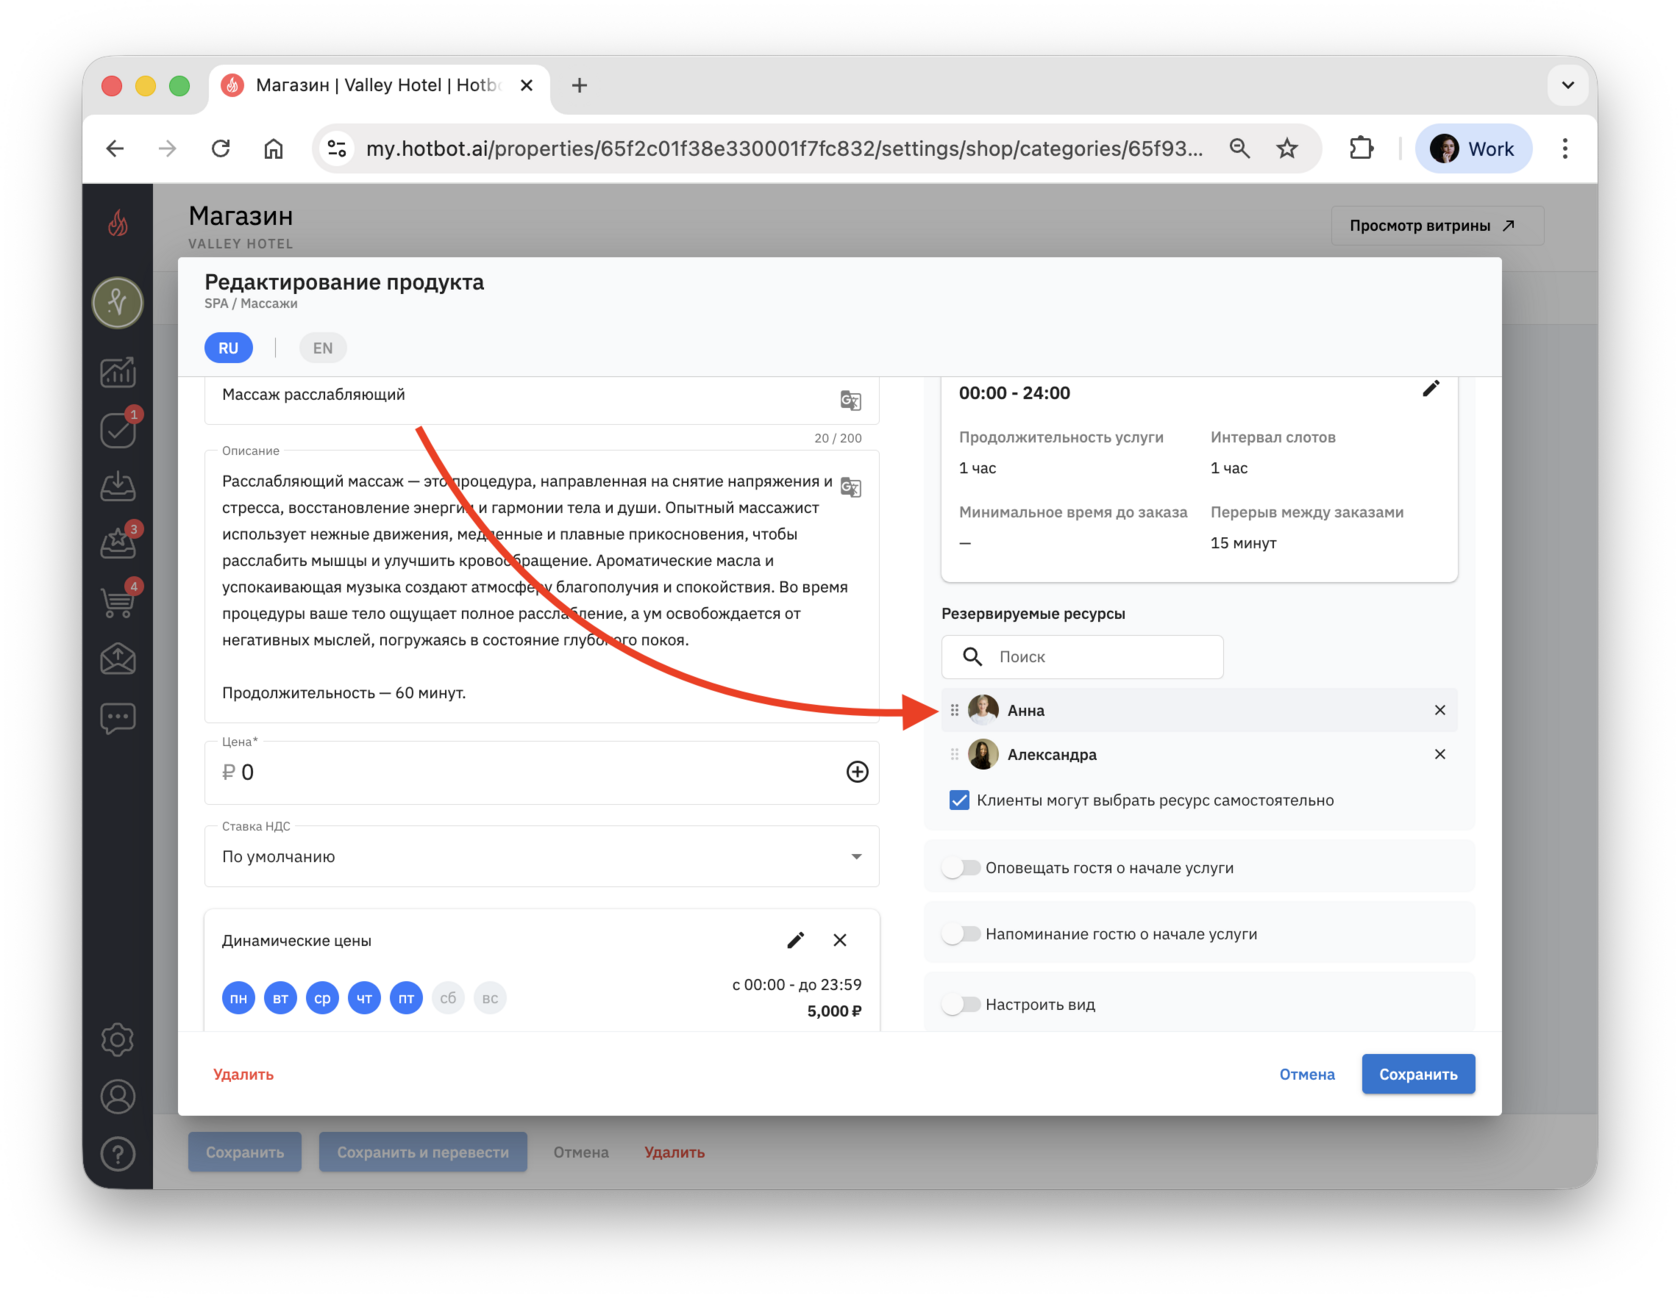Open the tasks checkmark icon with badge 1
Screen dimensions: 1680x1298
pos(118,429)
